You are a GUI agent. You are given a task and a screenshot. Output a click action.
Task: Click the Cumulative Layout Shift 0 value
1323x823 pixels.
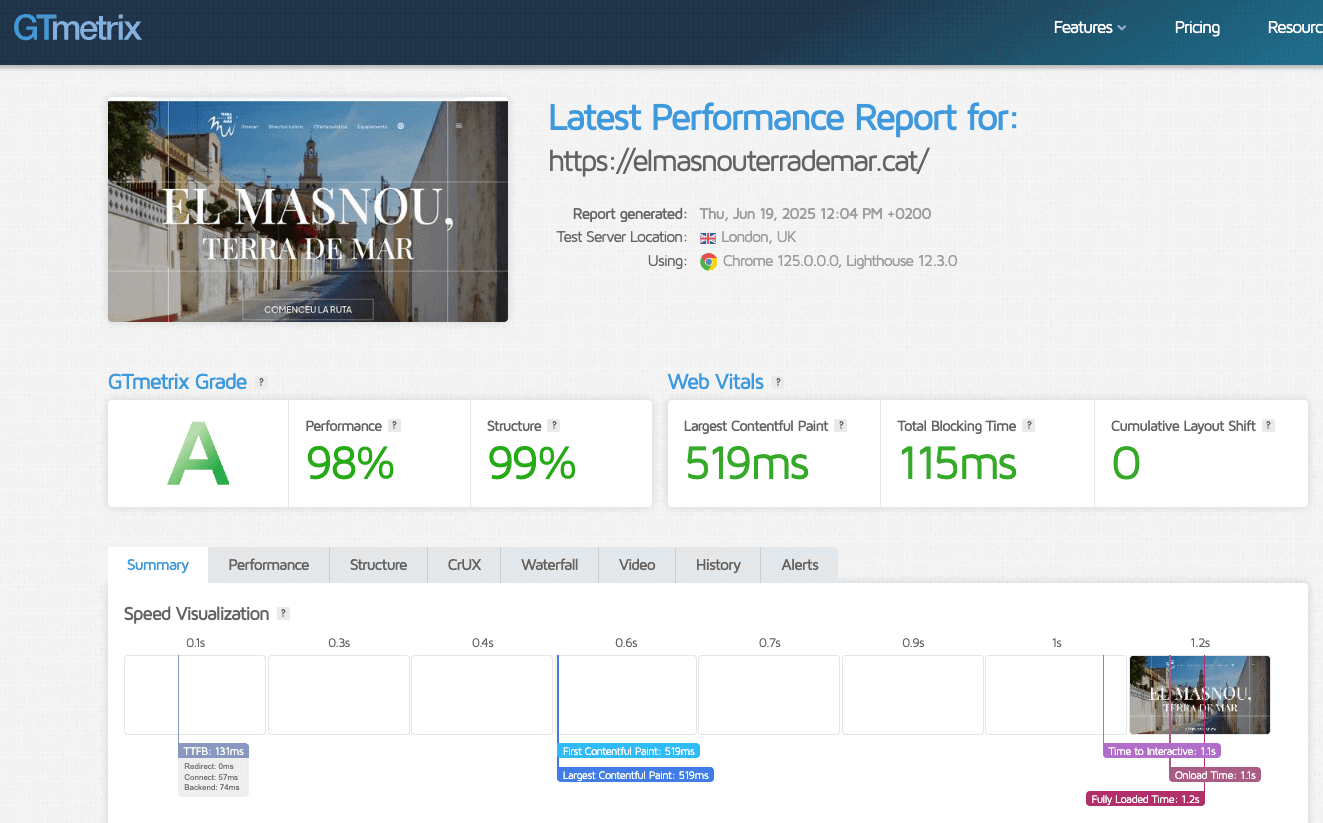click(1126, 464)
